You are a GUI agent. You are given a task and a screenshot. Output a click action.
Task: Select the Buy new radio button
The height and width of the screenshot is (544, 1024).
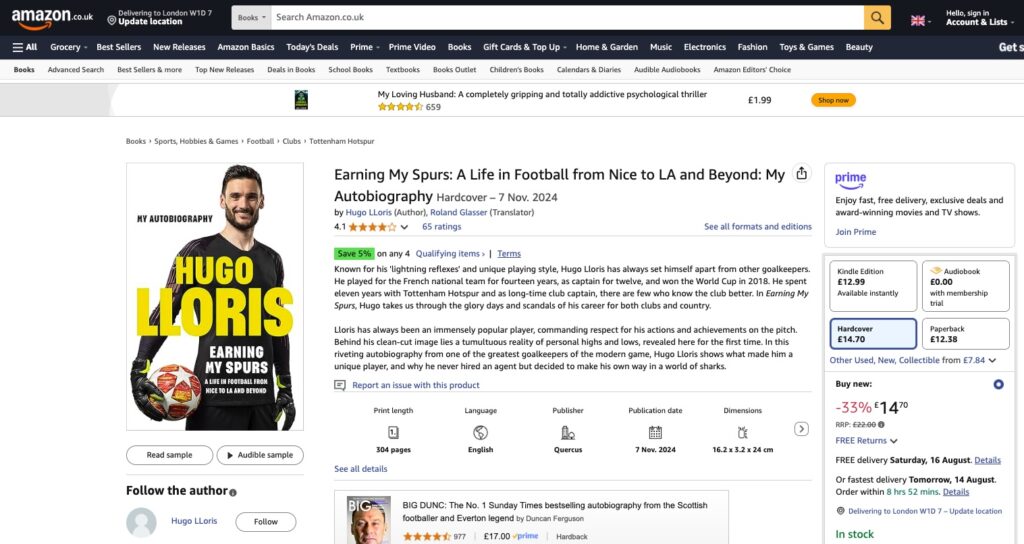point(998,384)
